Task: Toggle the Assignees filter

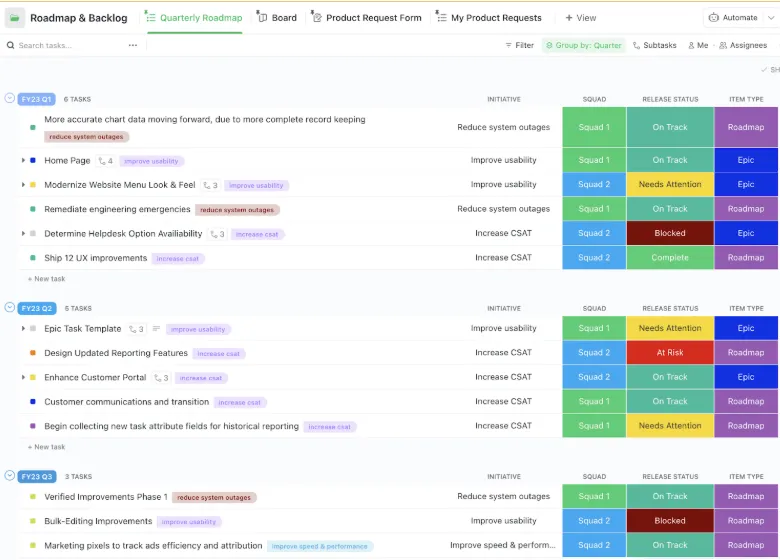Action: coord(743,45)
